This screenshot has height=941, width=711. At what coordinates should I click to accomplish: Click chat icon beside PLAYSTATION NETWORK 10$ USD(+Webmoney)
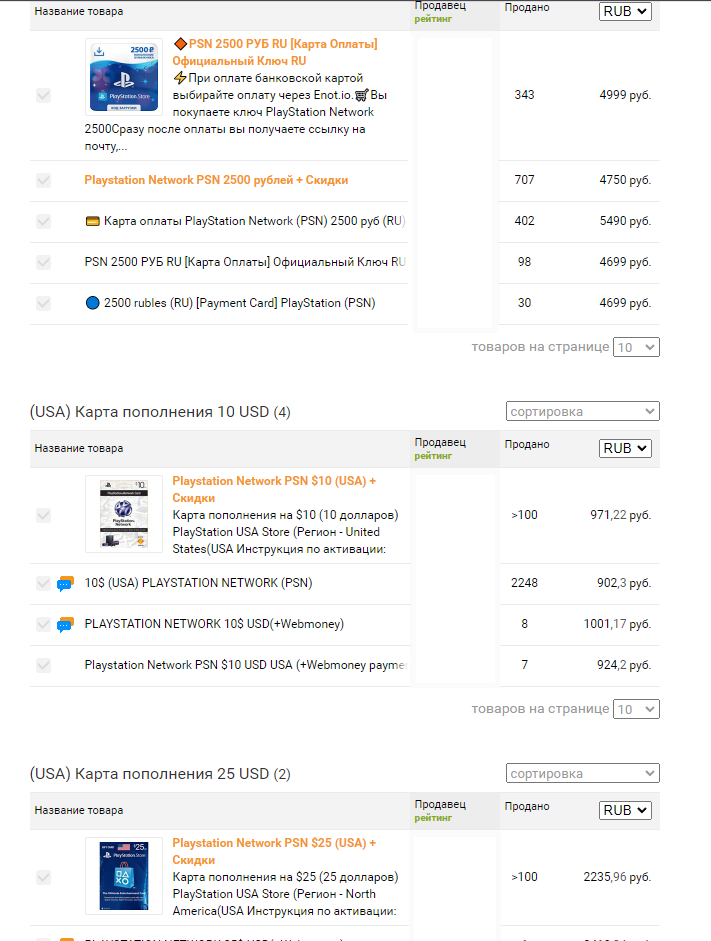coord(66,625)
